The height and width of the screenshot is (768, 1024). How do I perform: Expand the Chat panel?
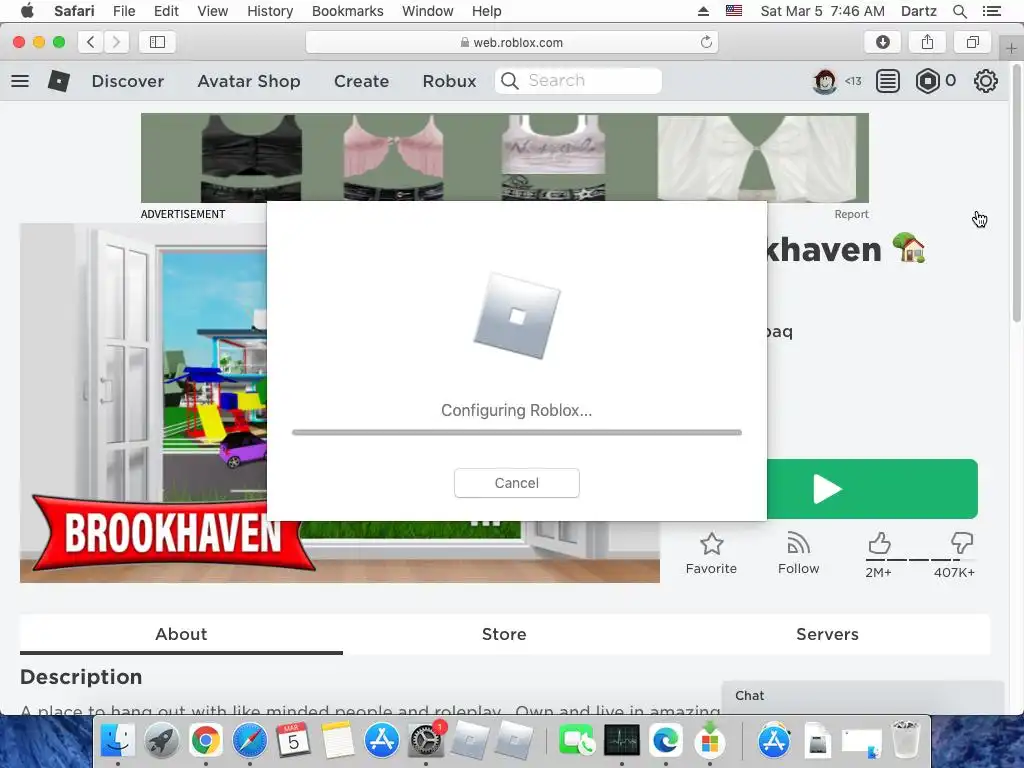pyautogui.click(x=862, y=696)
